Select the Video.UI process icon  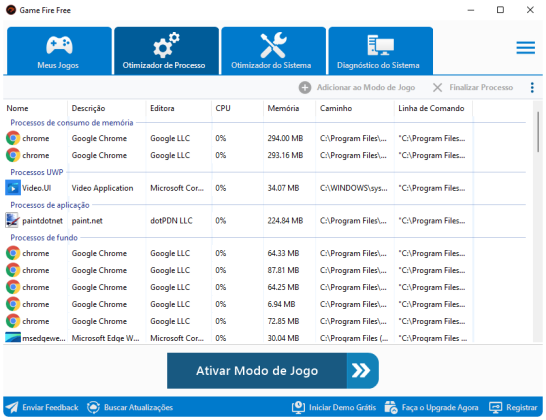point(13,188)
